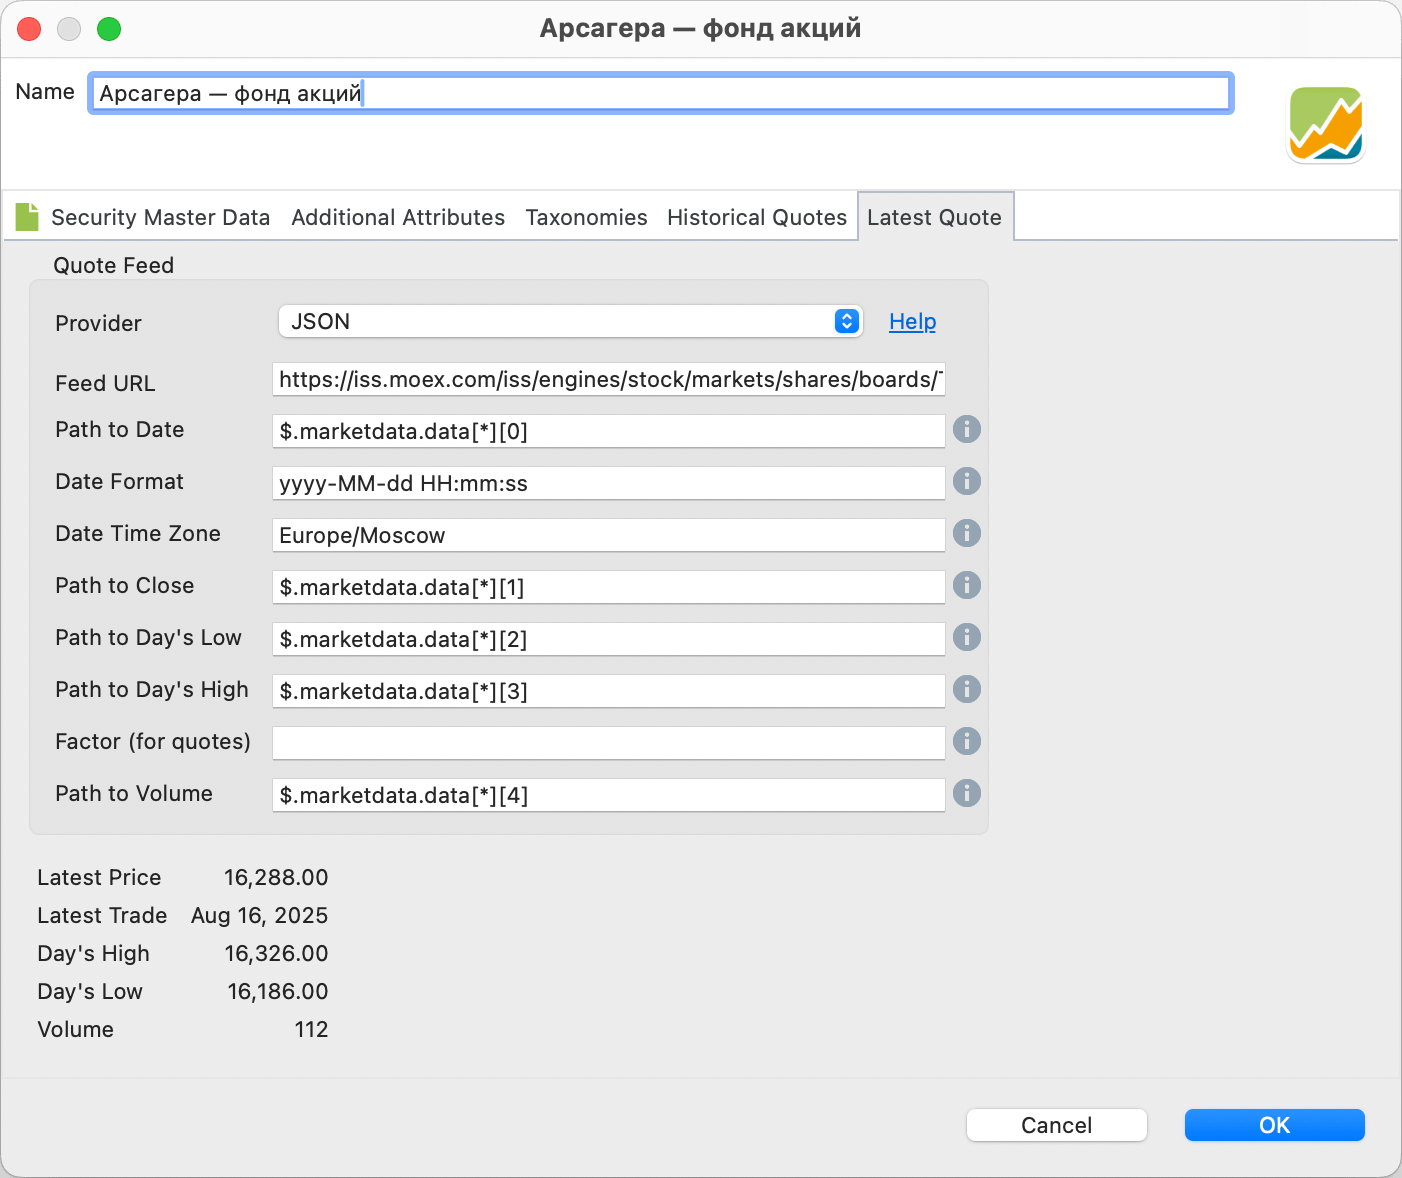Click info icon next to Factor (for quotes)
The image size is (1402, 1178).
pos(966,741)
